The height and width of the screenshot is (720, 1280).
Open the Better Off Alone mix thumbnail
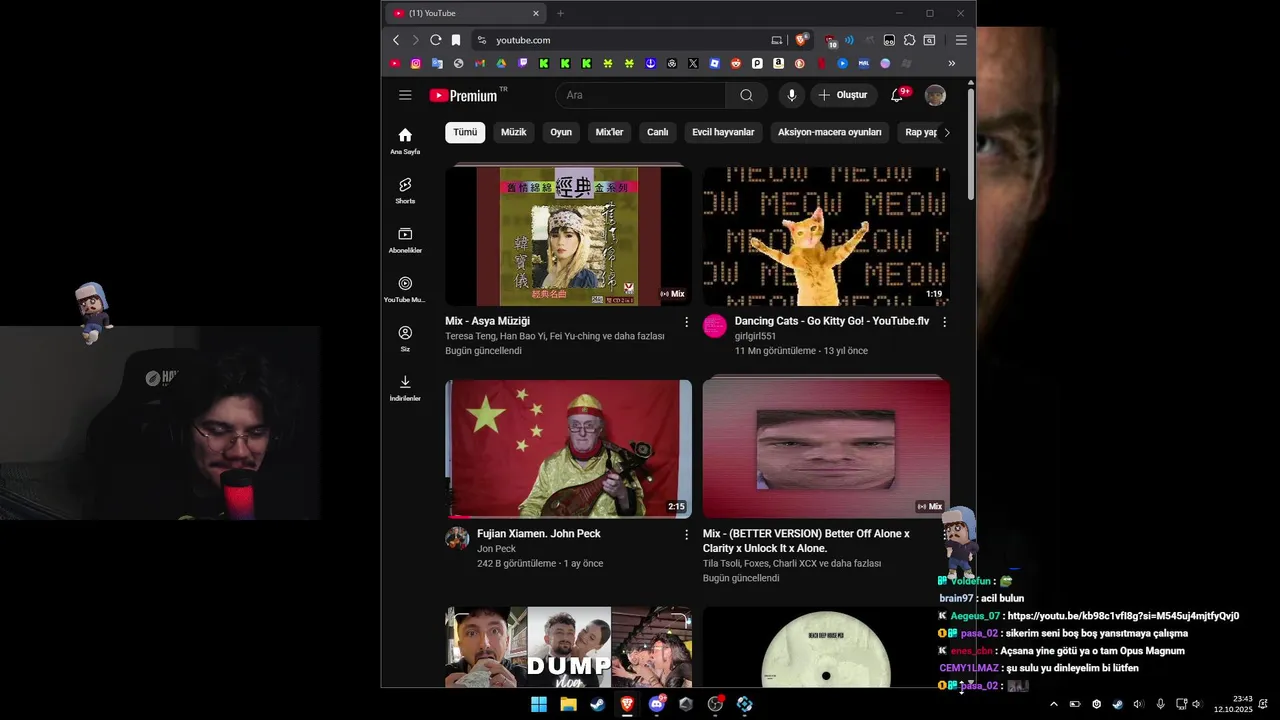pyautogui.click(x=826, y=449)
